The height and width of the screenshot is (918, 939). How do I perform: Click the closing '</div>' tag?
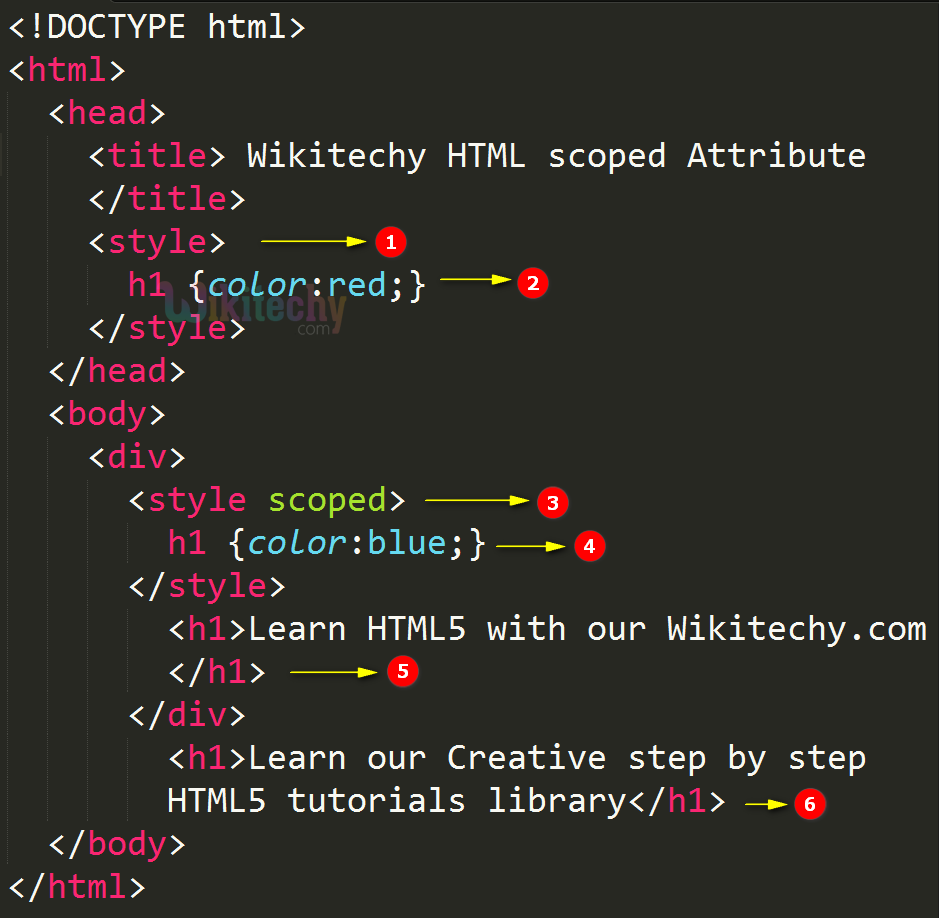(187, 716)
